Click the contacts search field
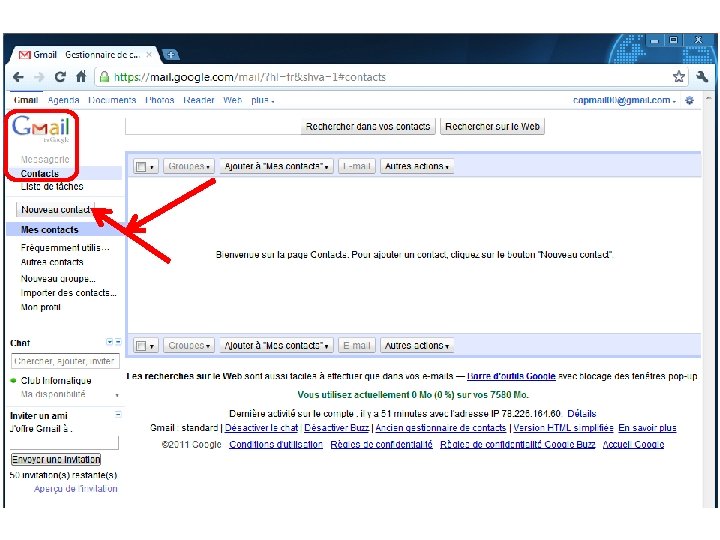This screenshot has width=720, height=540. (213, 126)
